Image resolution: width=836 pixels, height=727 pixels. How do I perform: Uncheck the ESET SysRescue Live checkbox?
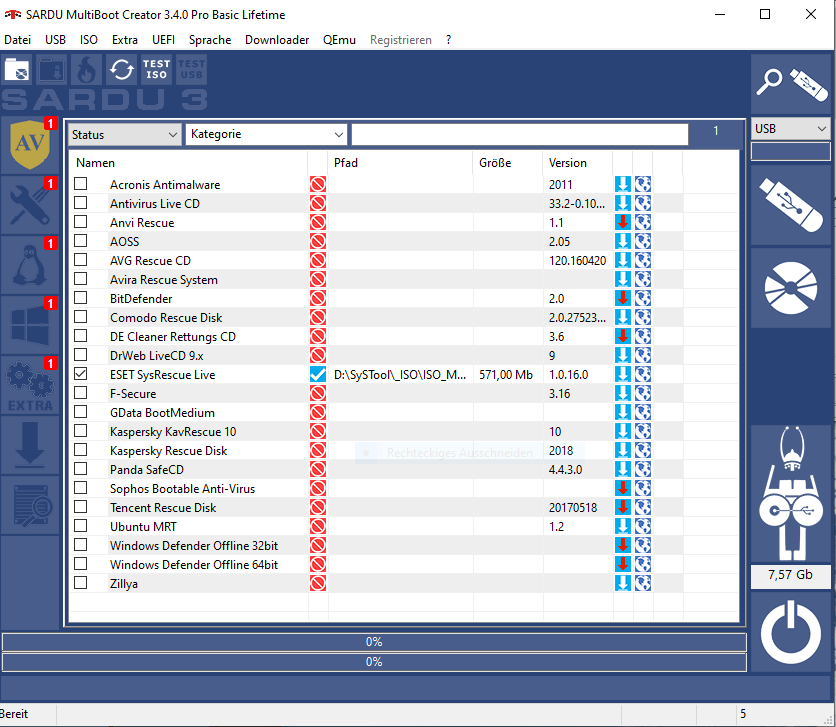pyautogui.click(x=81, y=374)
